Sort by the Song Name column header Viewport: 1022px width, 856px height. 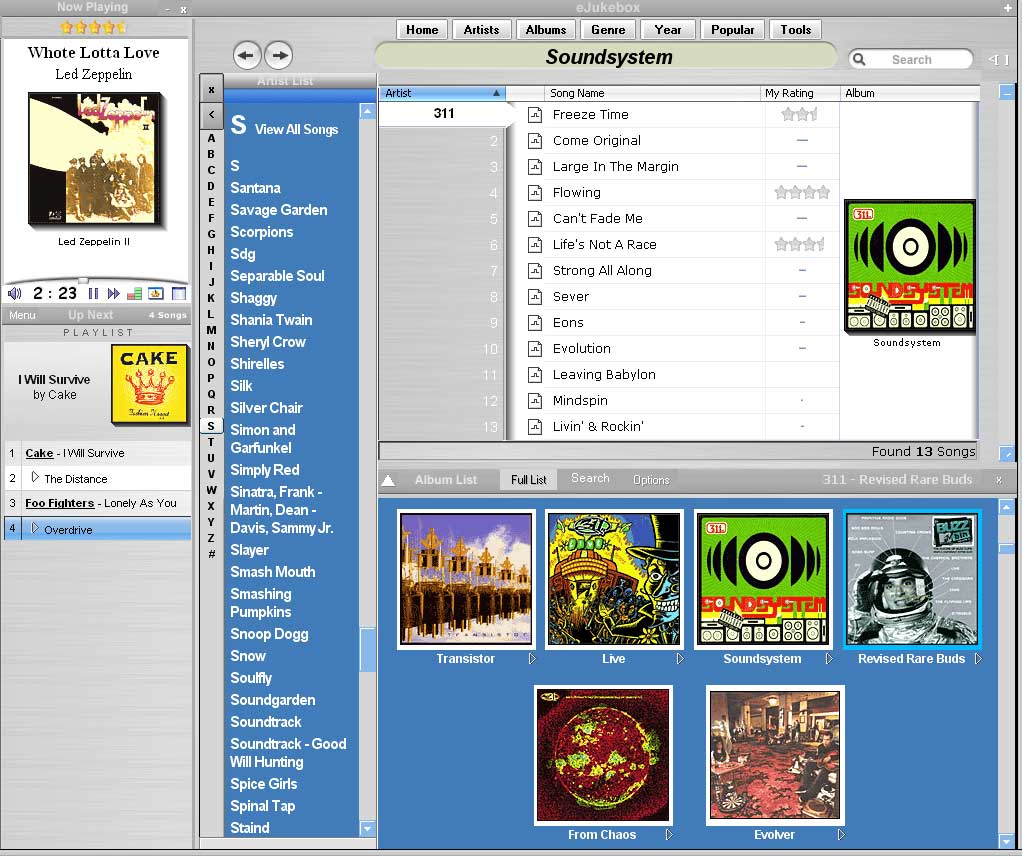coord(653,93)
